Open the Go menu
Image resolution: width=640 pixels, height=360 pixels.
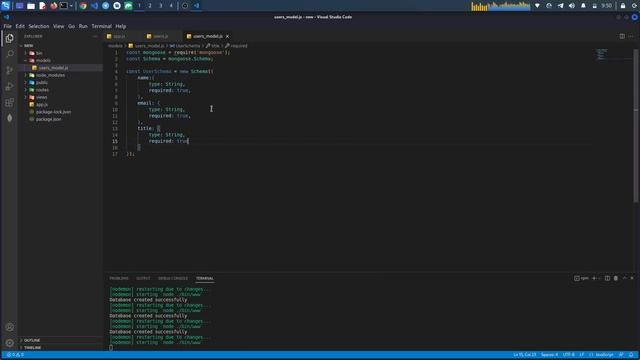71,26
